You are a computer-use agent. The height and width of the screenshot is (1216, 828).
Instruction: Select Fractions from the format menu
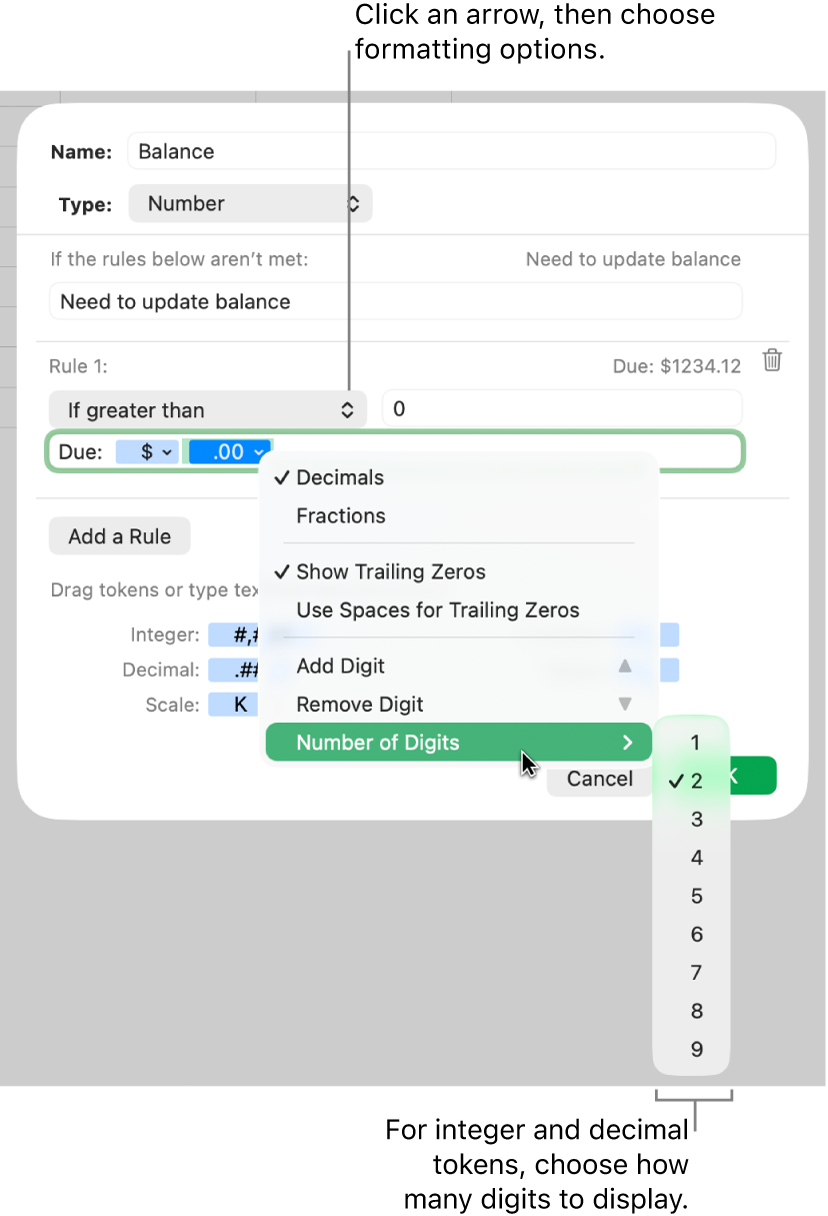(x=340, y=515)
